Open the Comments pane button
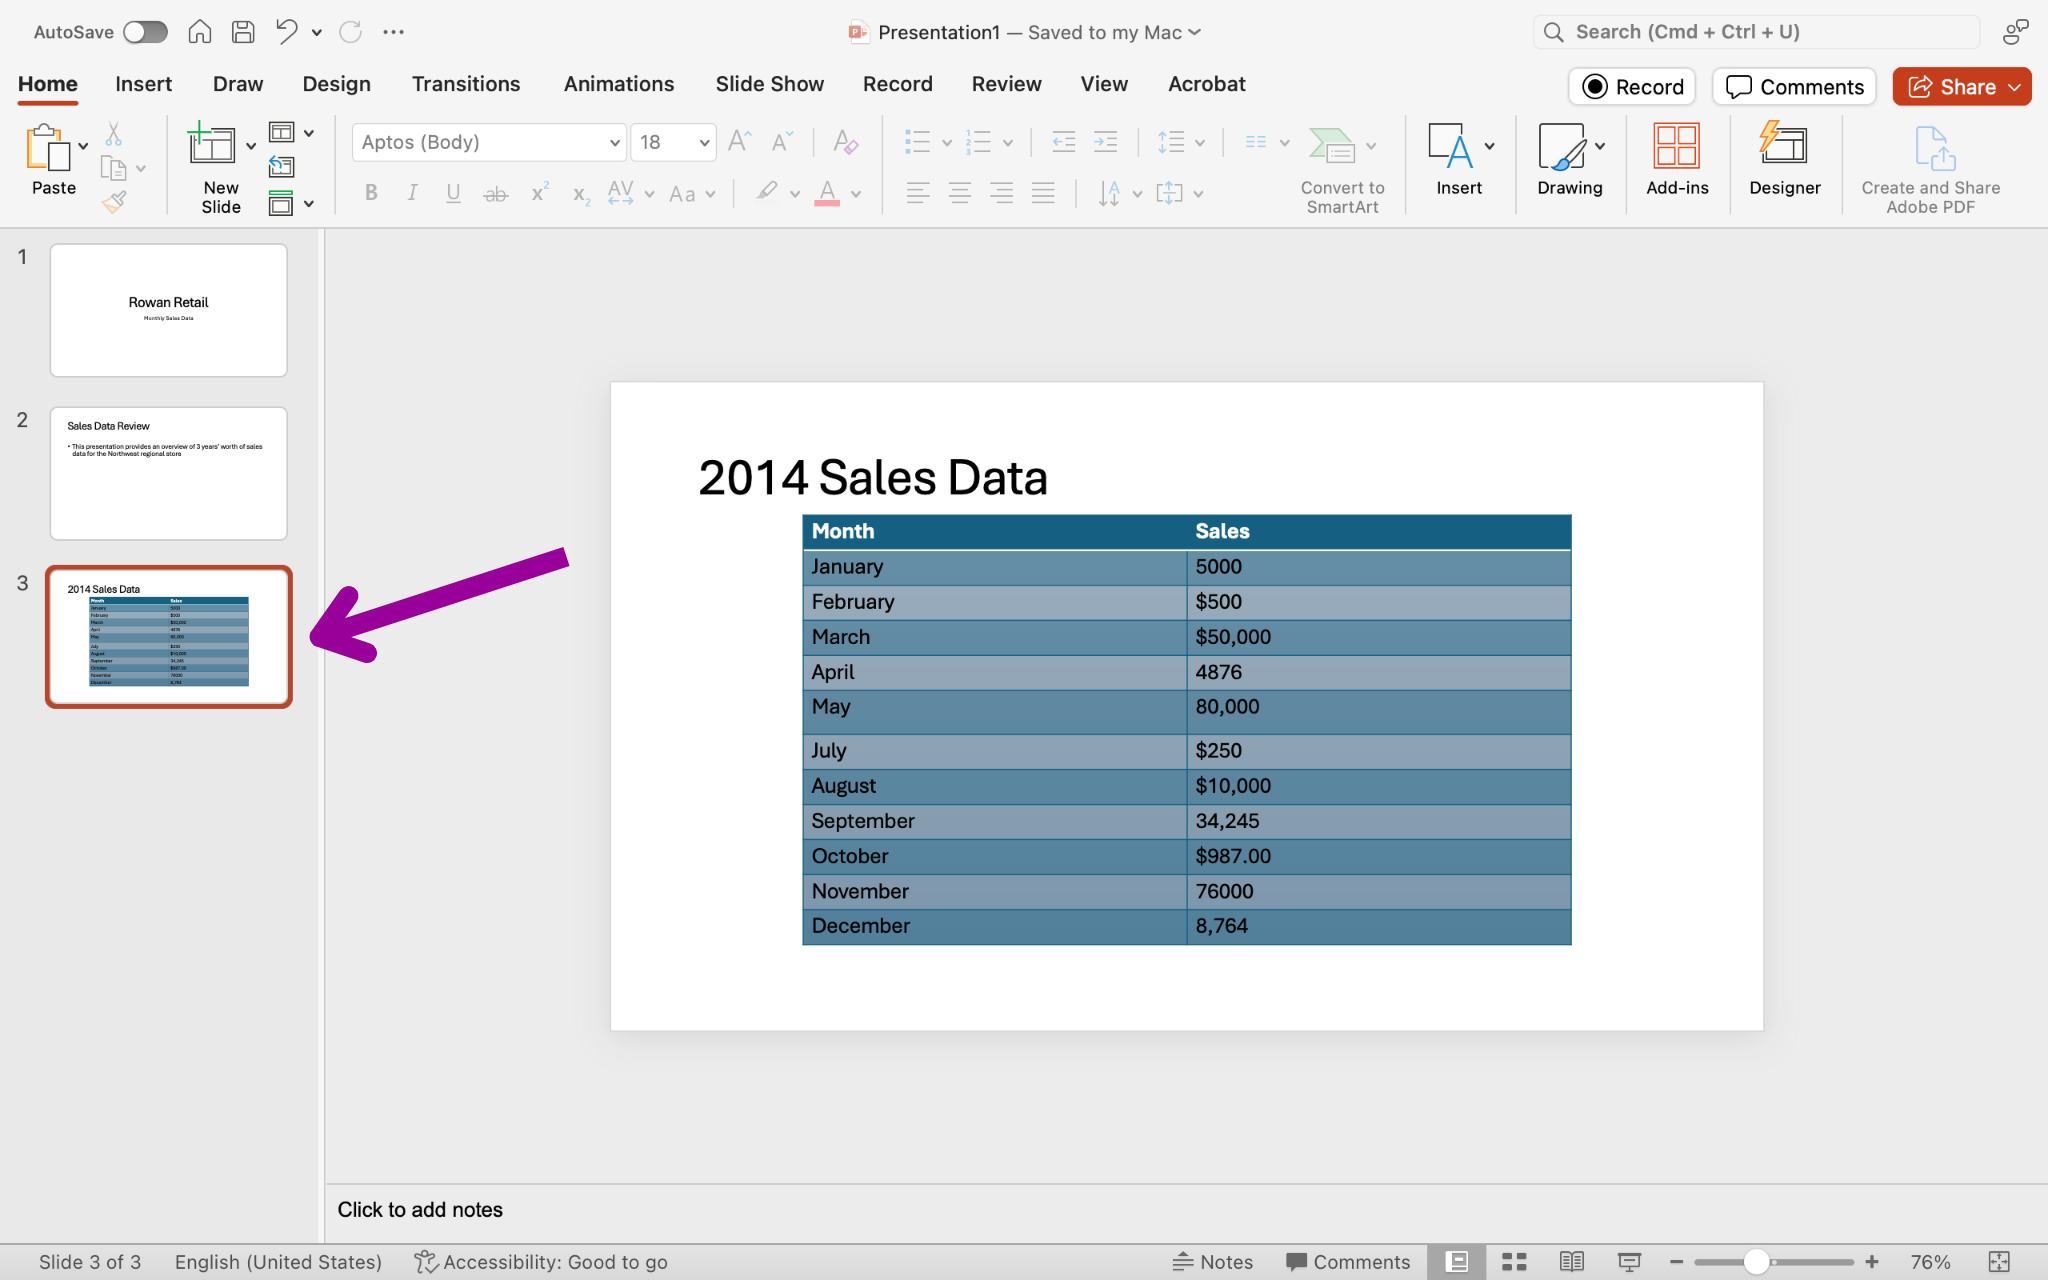 [1794, 87]
